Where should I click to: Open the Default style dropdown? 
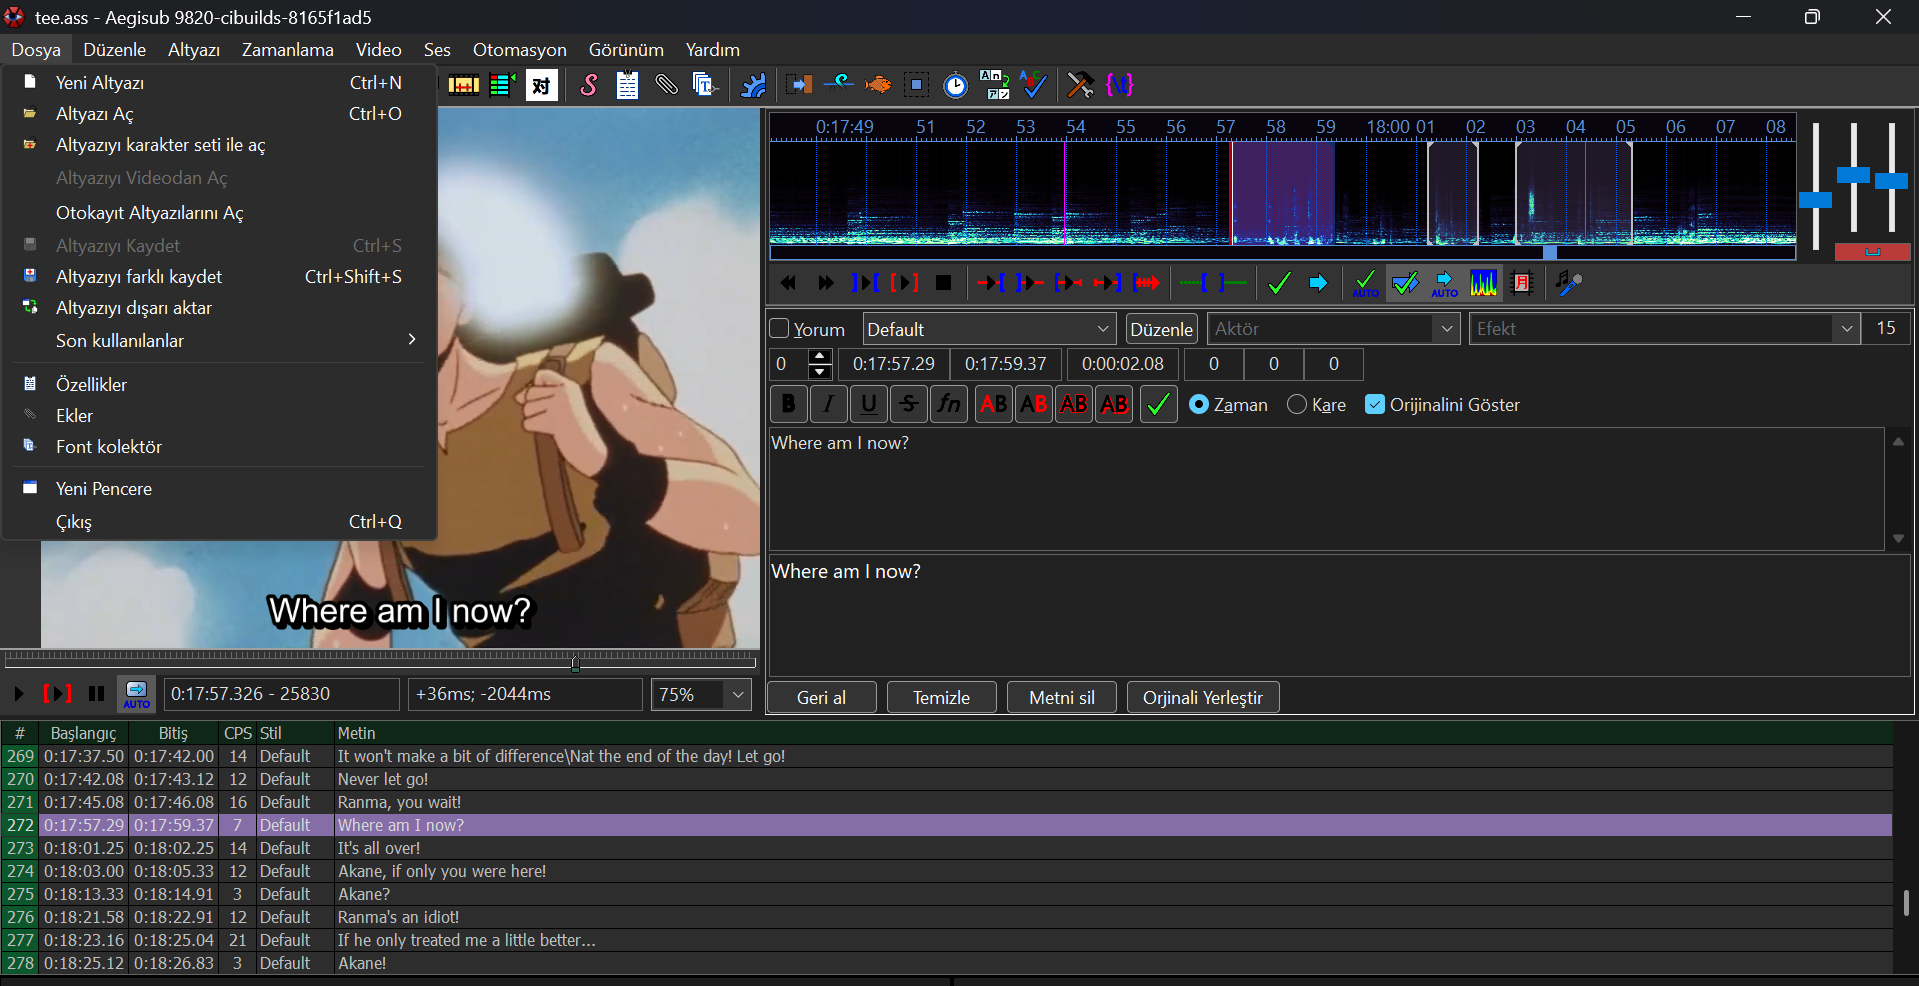988,329
